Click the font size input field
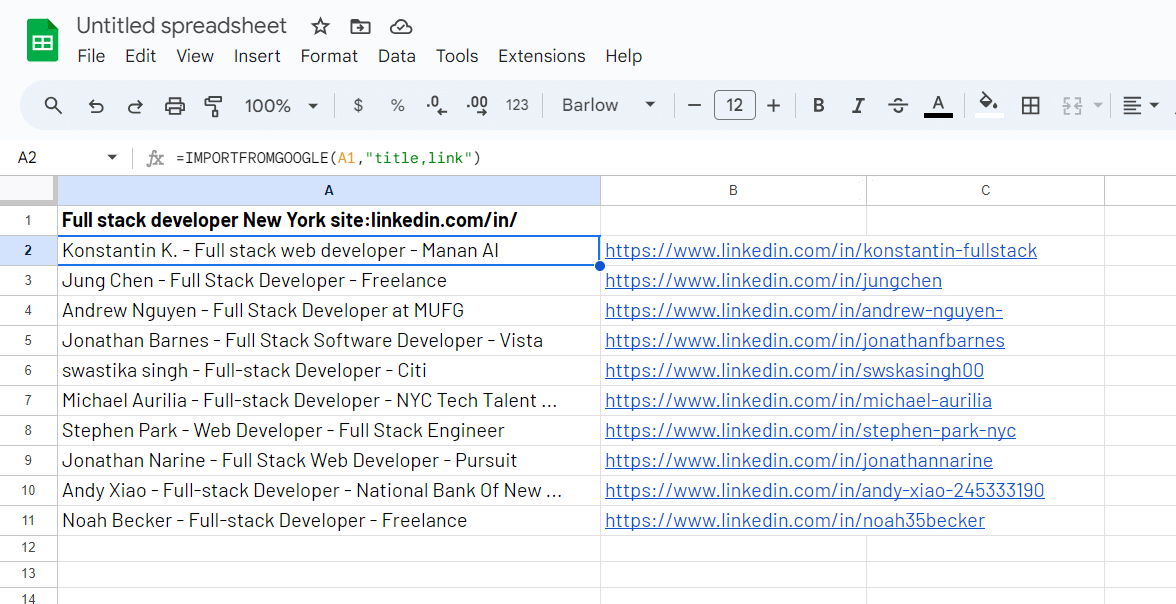1176x604 pixels. point(734,106)
